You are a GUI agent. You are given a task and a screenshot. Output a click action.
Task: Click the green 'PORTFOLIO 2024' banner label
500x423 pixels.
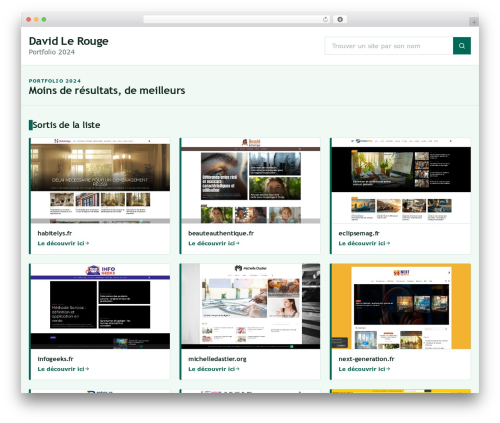[x=55, y=81]
